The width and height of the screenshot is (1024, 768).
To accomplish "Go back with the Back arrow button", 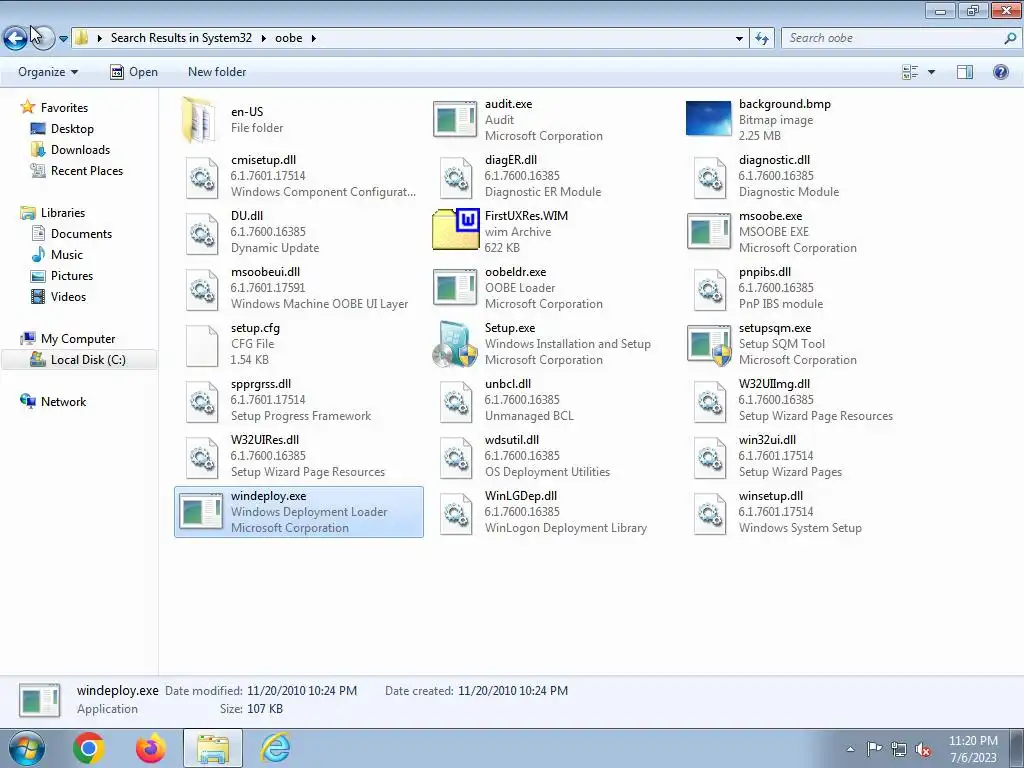I will (x=15, y=38).
